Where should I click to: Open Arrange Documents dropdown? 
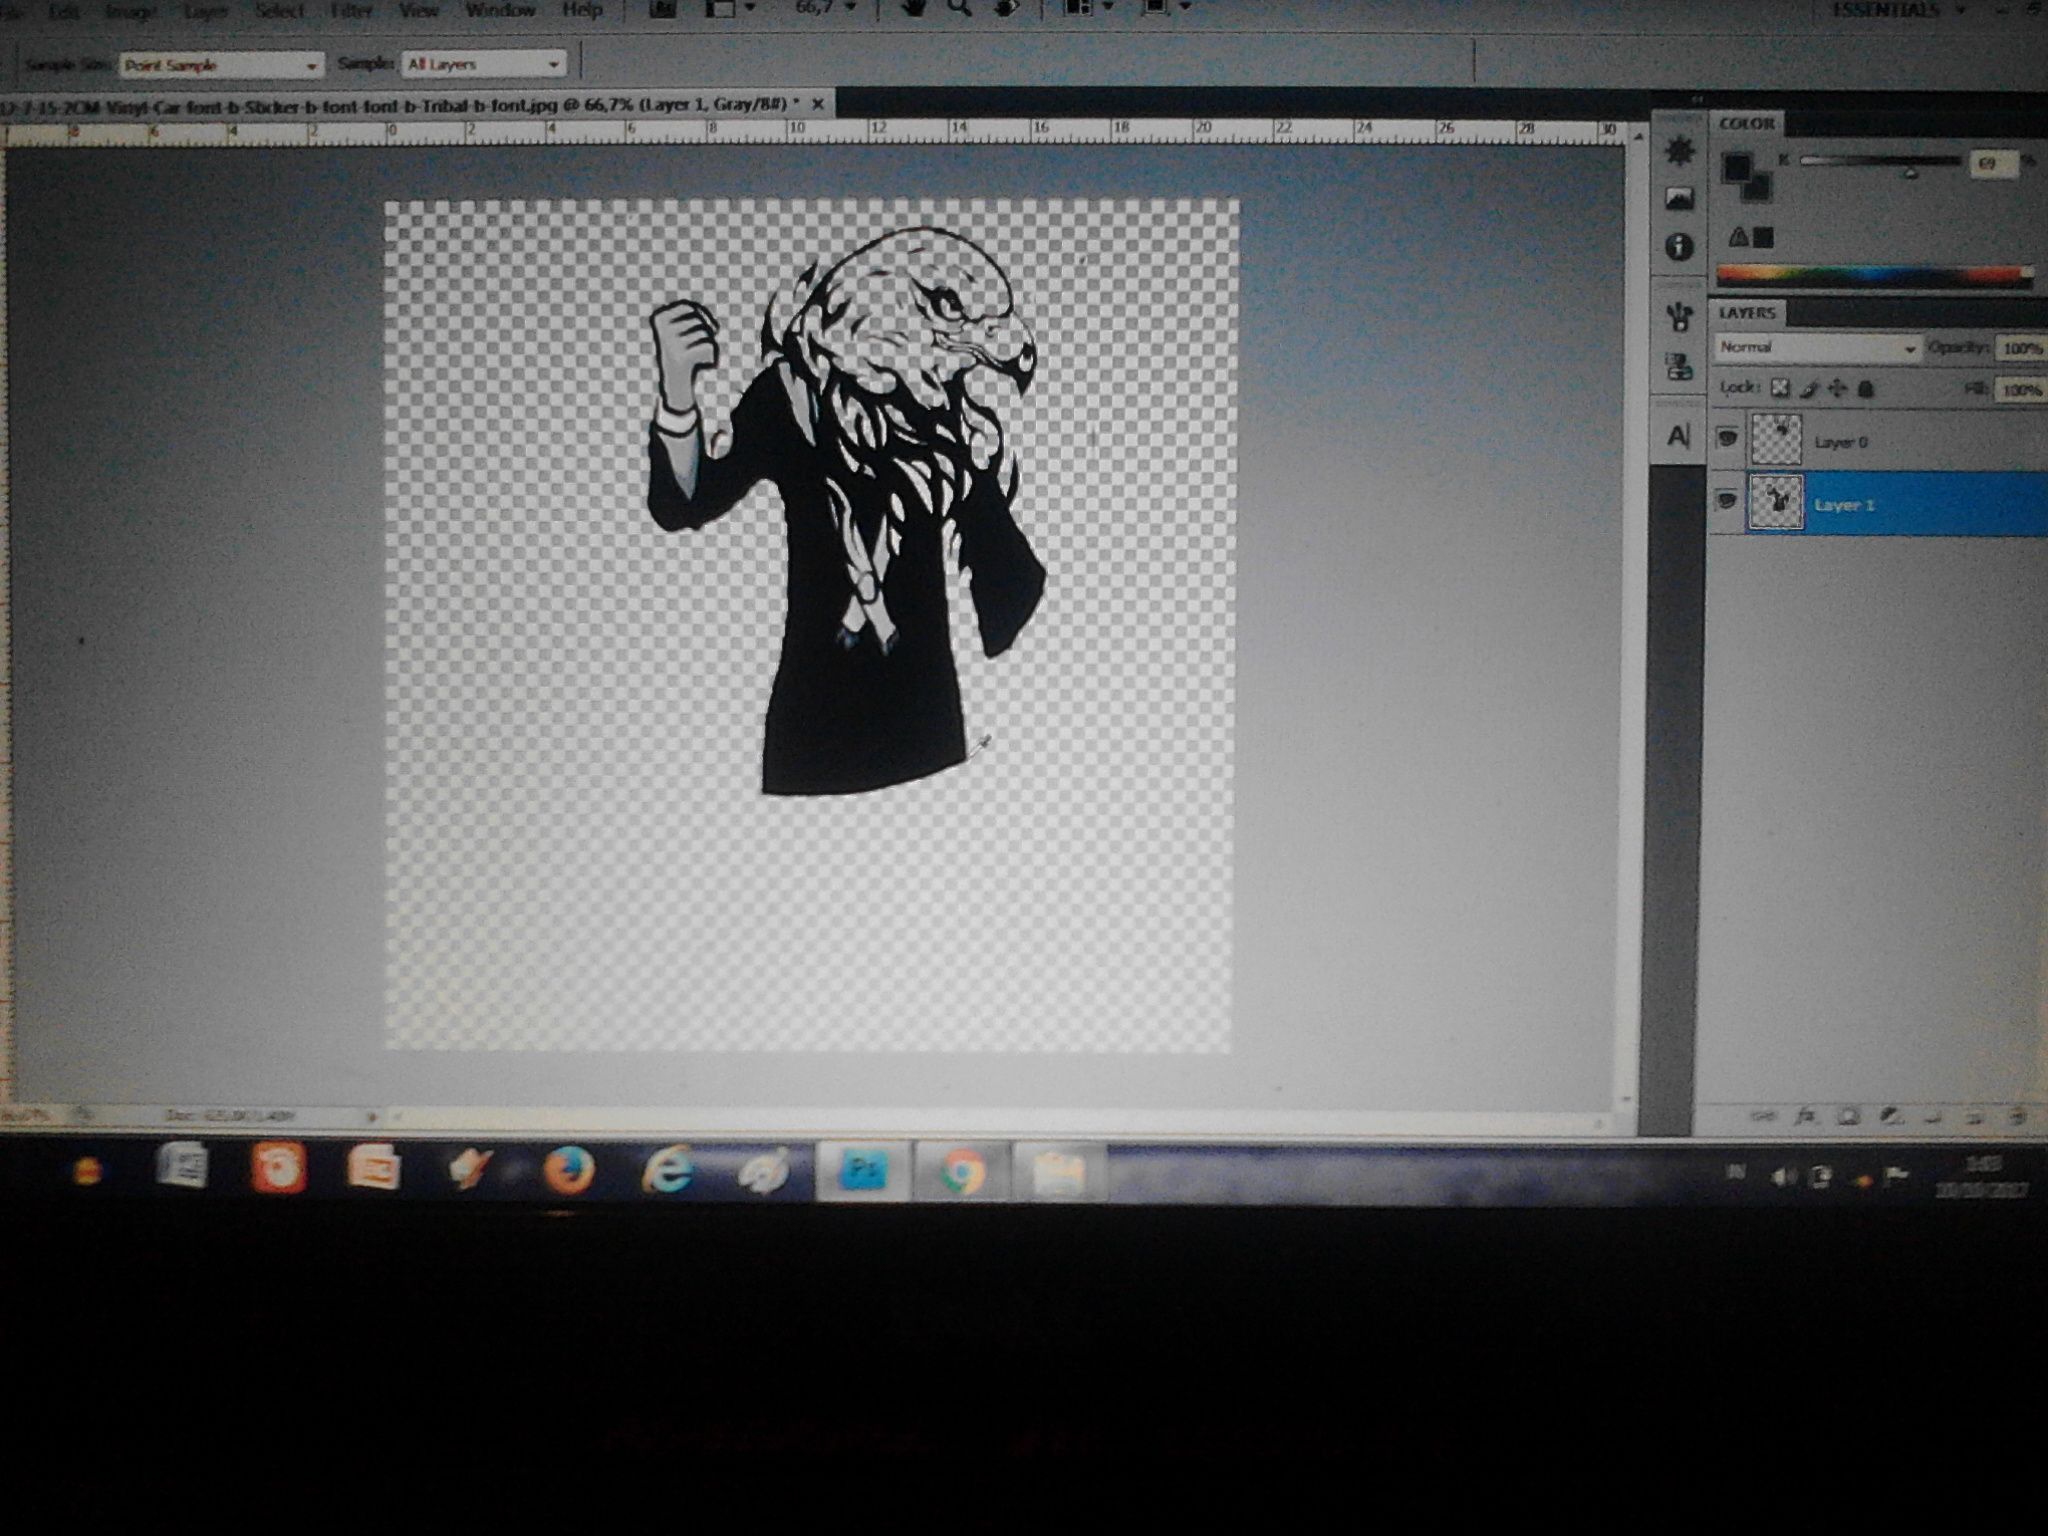[1086, 8]
